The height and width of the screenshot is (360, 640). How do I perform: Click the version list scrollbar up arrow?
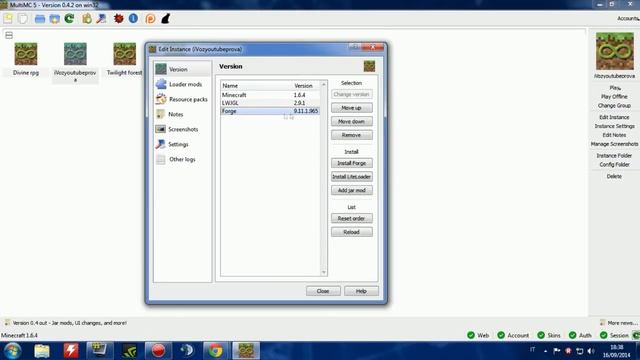324,84
